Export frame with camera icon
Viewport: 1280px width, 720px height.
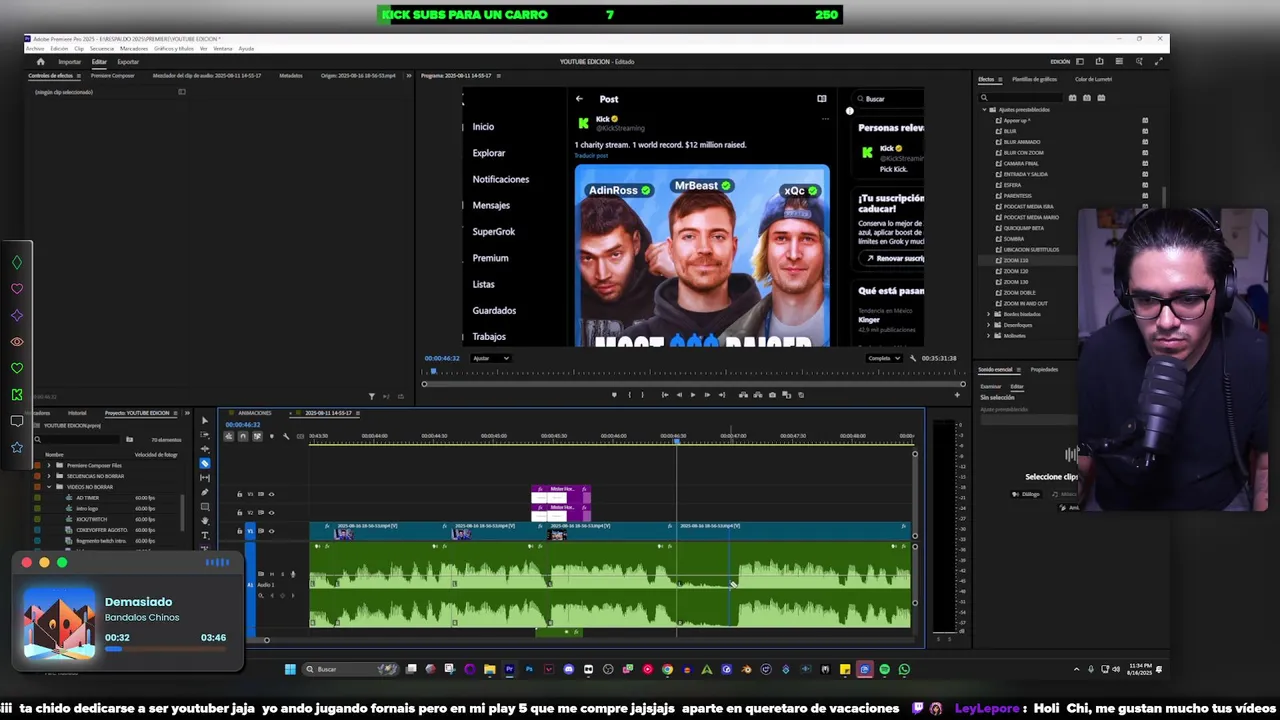(x=772, y=395)
